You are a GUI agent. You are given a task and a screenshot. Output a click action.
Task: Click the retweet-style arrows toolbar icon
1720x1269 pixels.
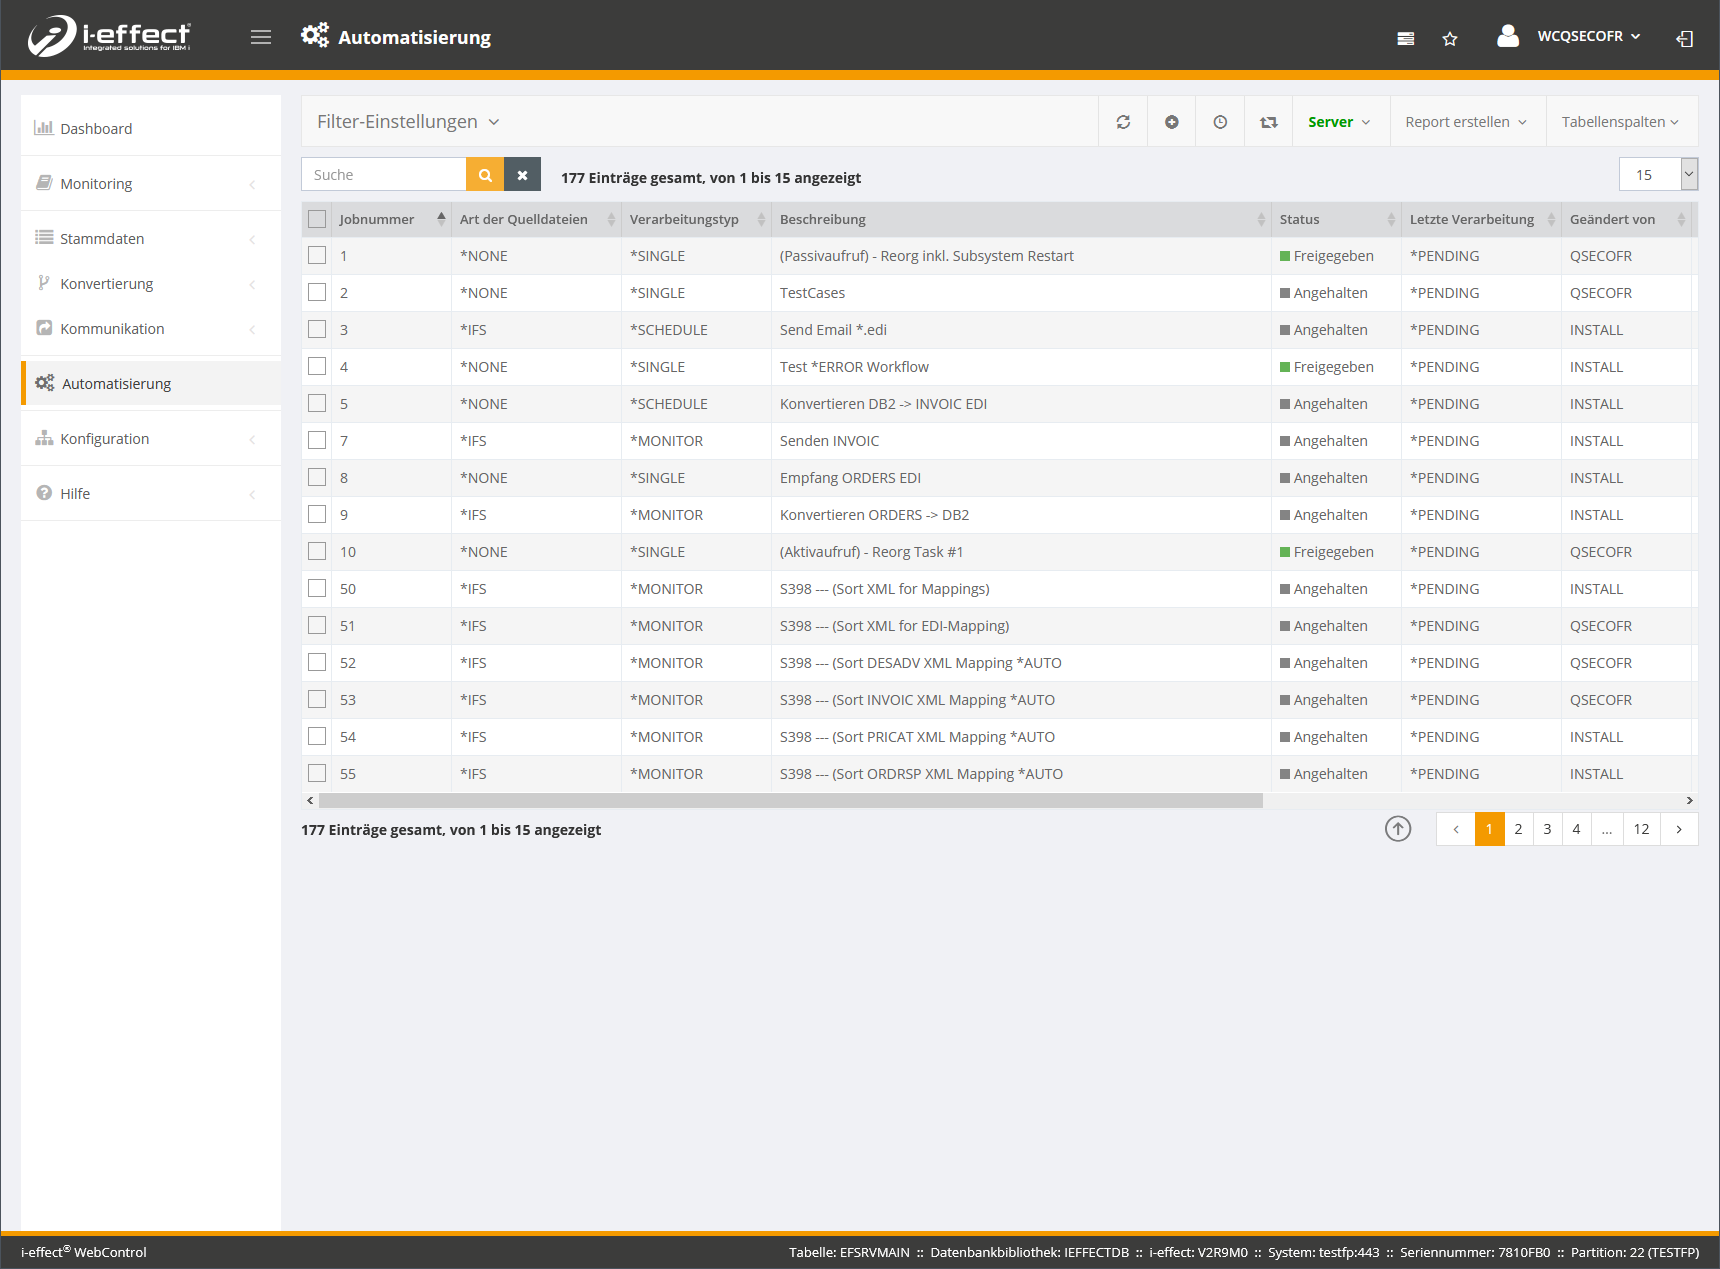click(1268, 122)
